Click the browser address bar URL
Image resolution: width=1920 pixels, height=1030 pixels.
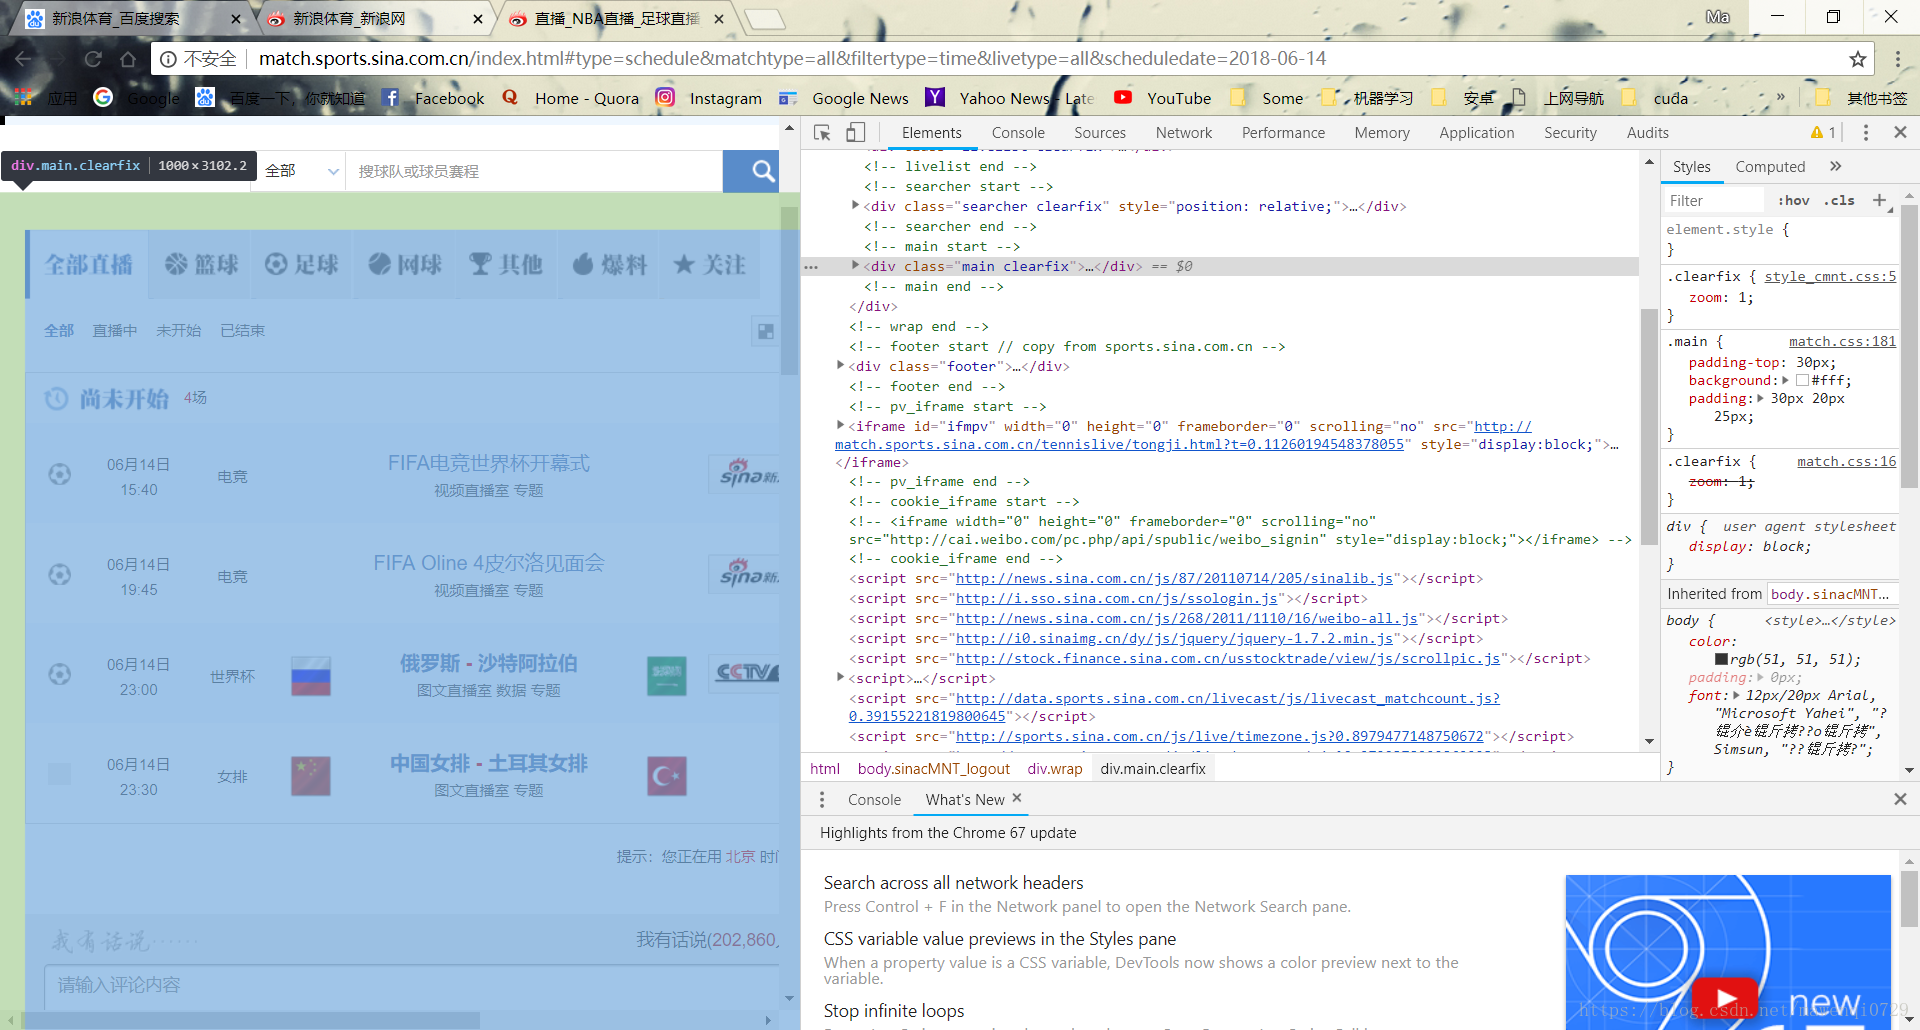[x=792, y=59]
